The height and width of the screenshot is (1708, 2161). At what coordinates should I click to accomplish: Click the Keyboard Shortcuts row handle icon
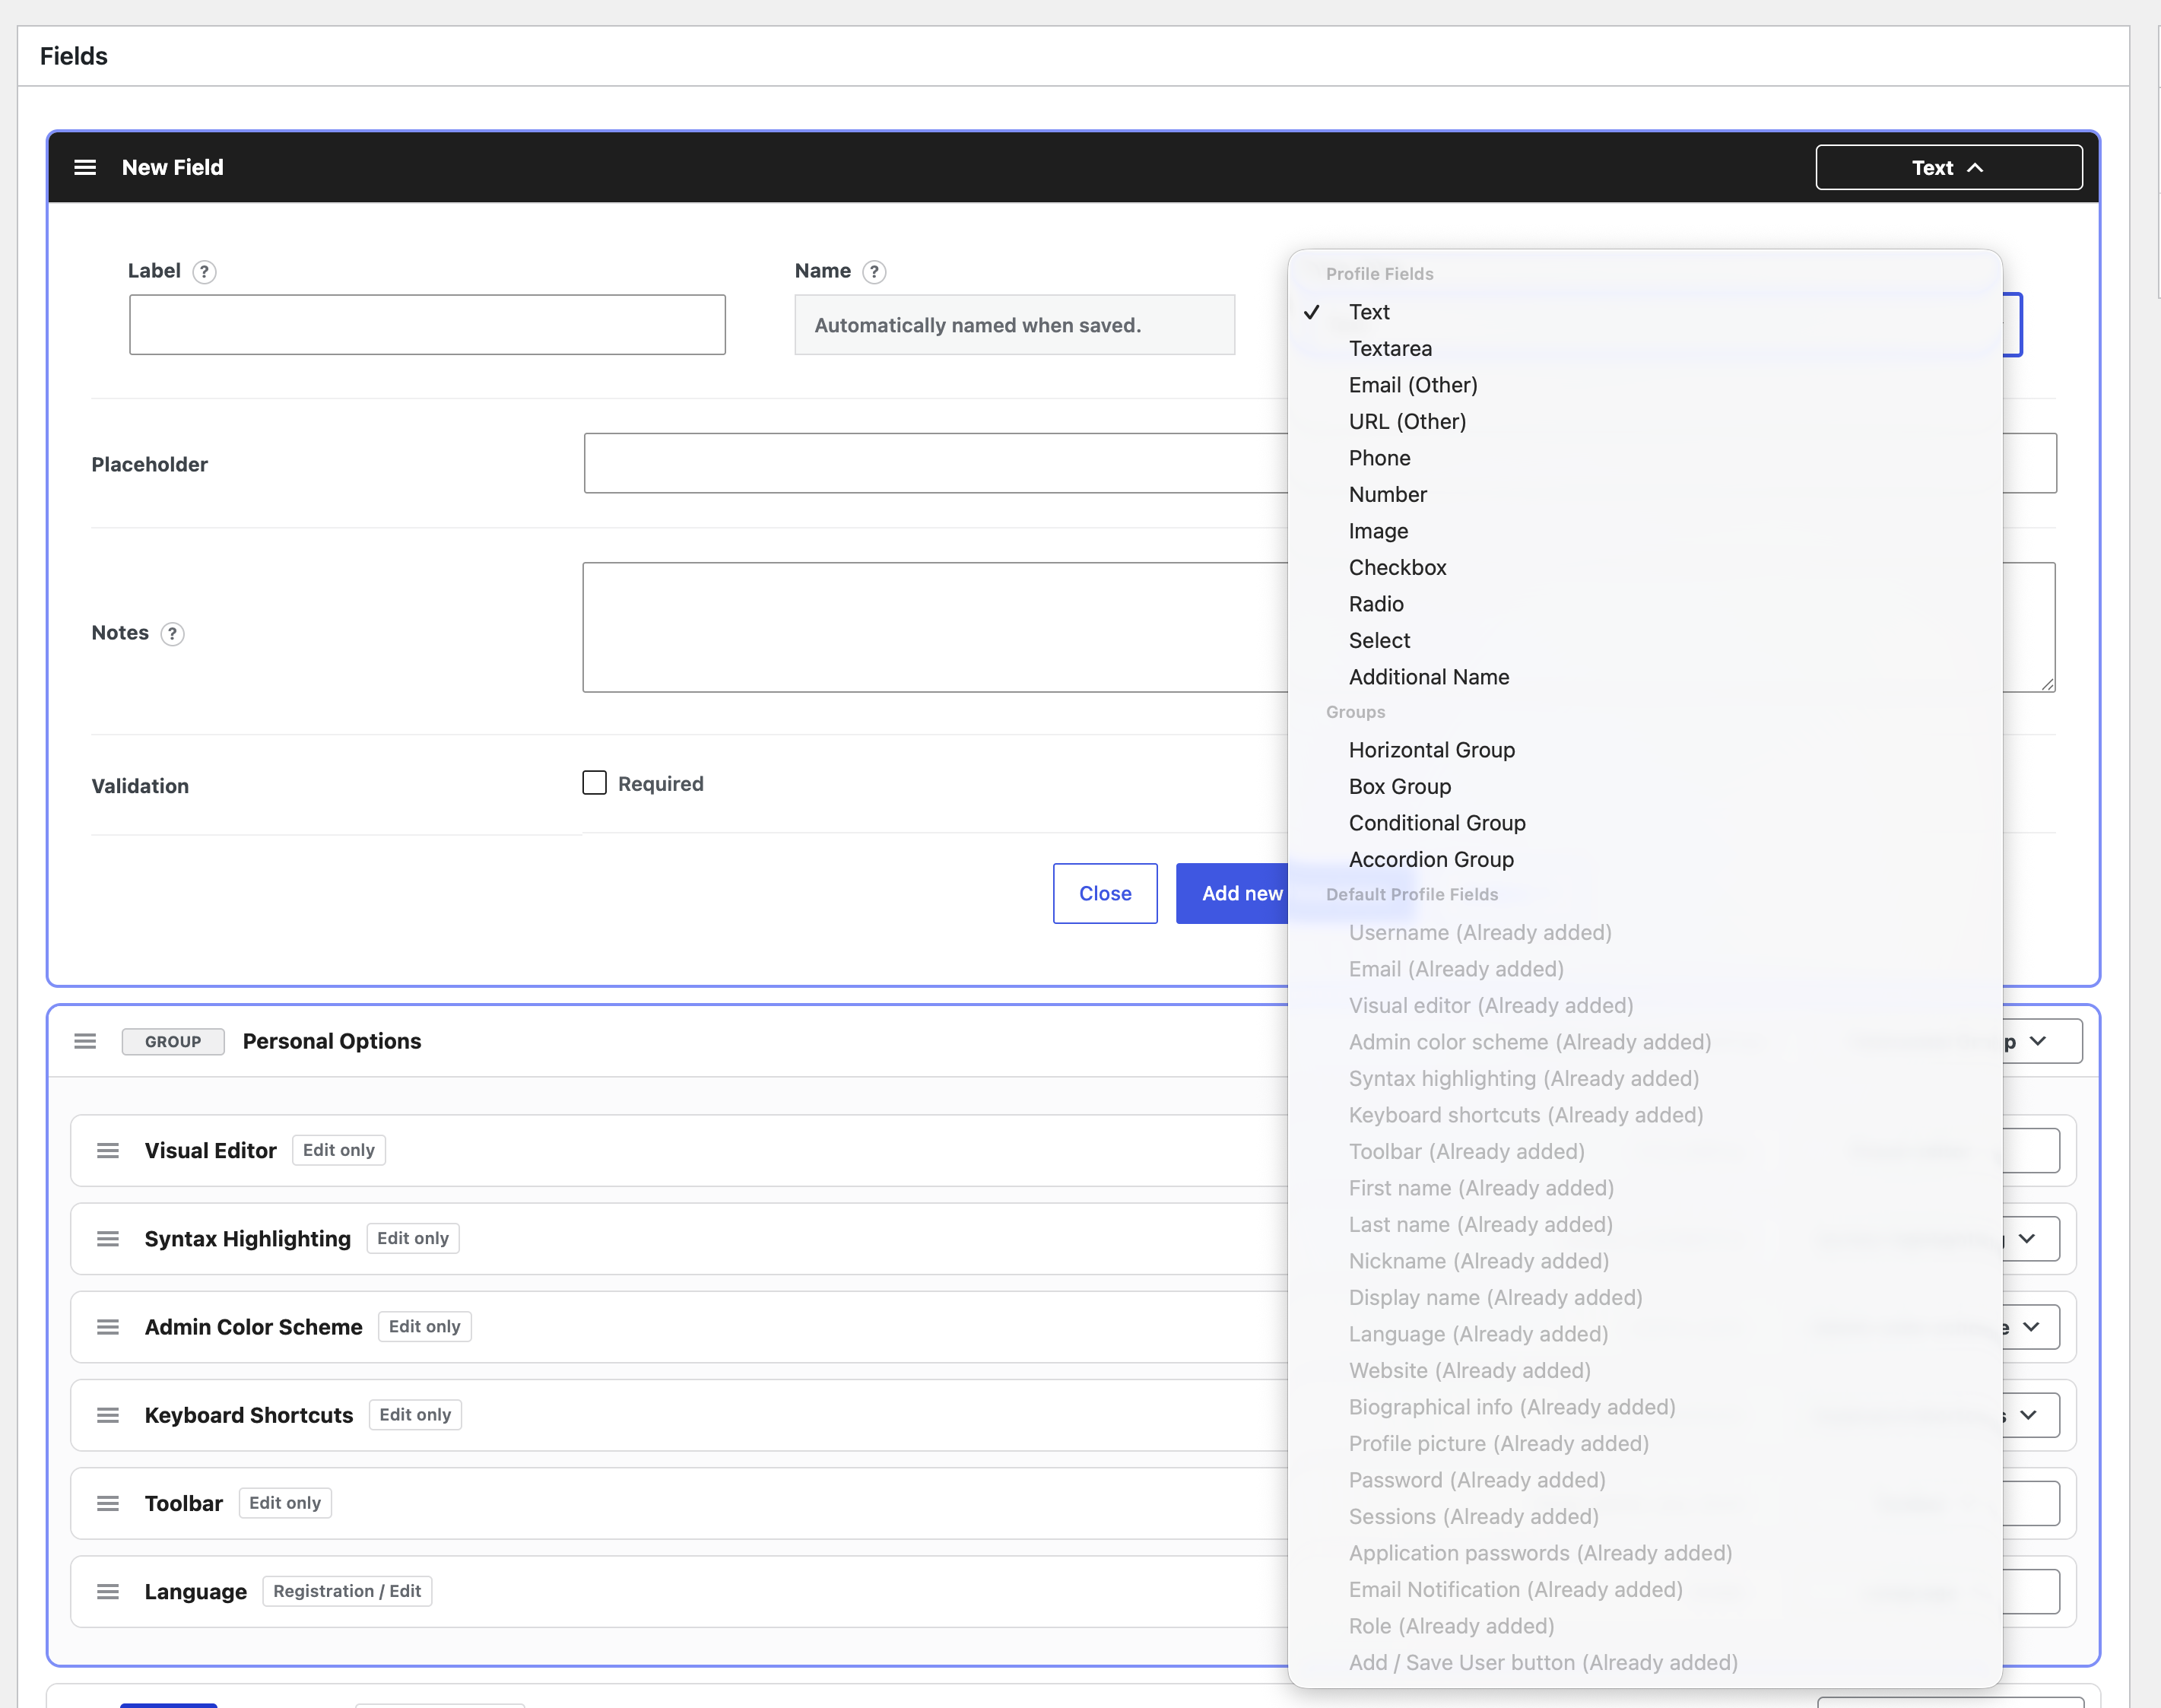tap(108, 1415)
